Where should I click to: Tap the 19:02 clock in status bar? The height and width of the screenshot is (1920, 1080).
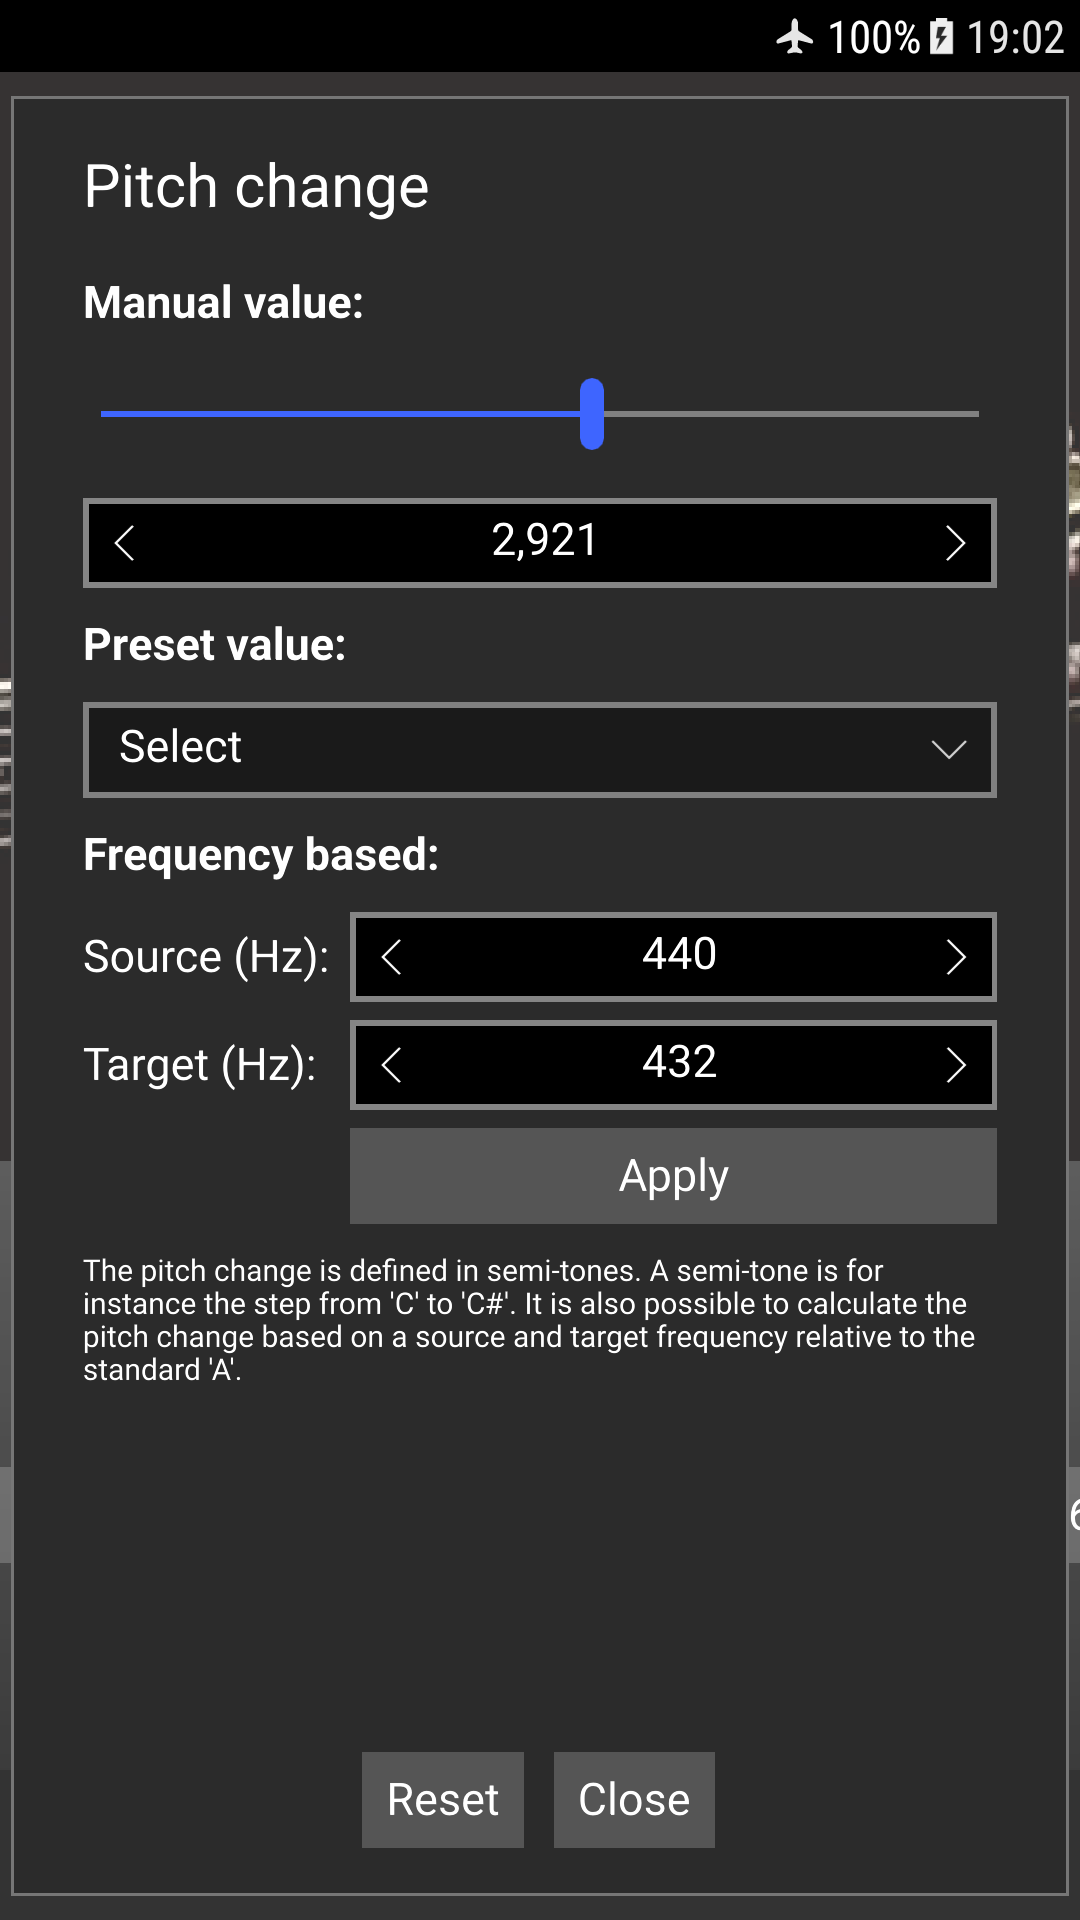pyautogui.click(x=1015, y=37)
